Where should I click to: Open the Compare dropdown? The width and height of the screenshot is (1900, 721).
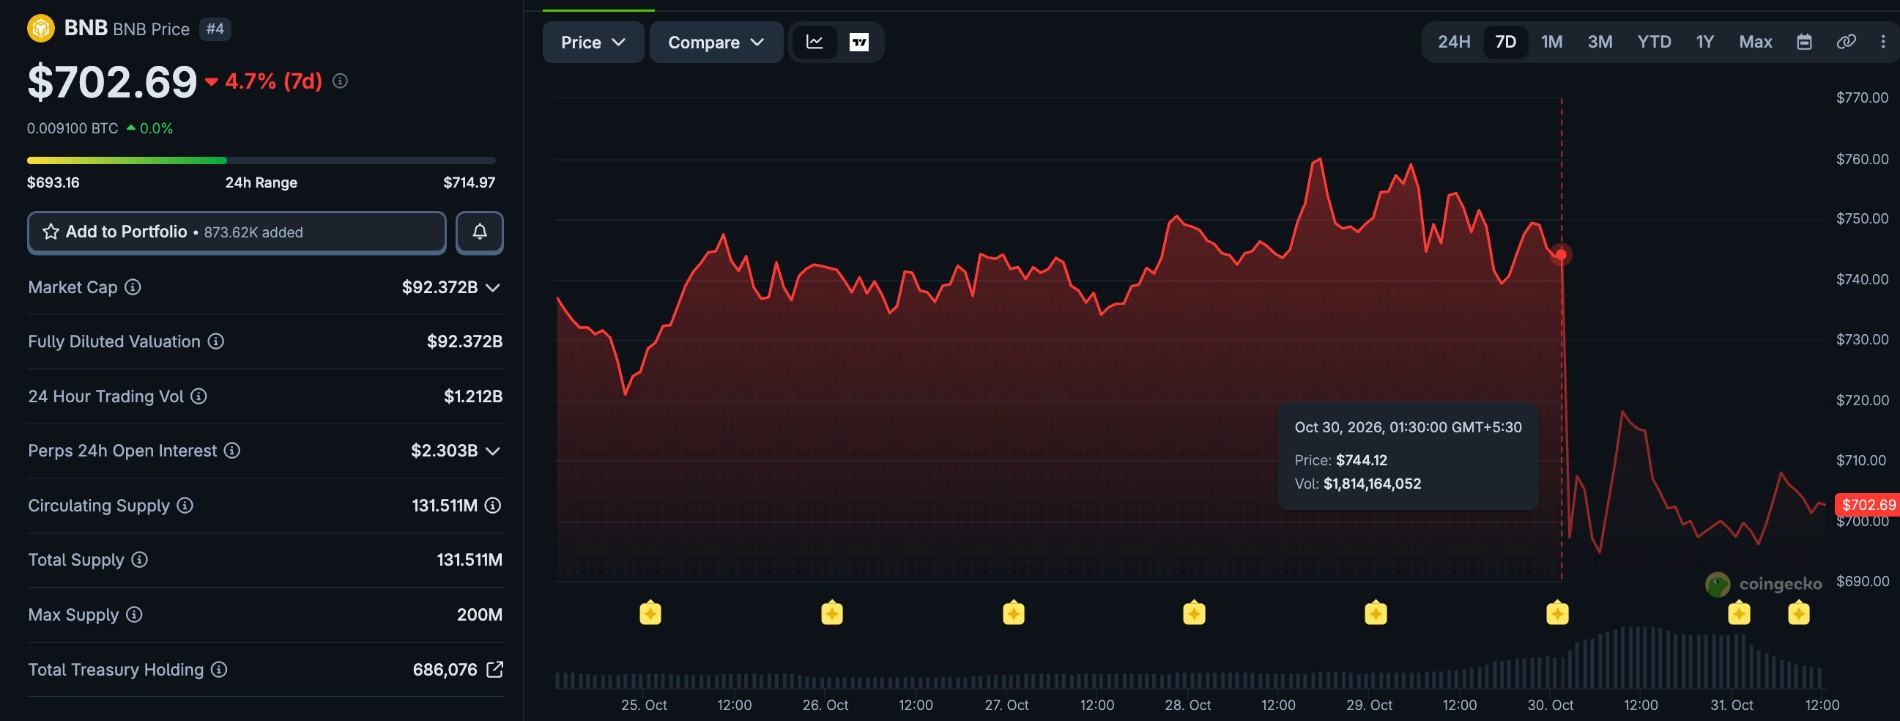[716, 42]
